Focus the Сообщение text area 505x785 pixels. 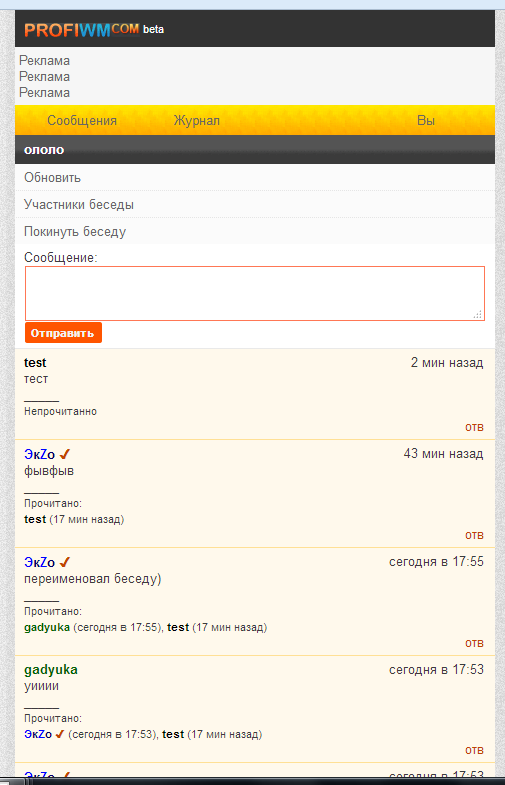pyautogui.click(x=255, y=293)
